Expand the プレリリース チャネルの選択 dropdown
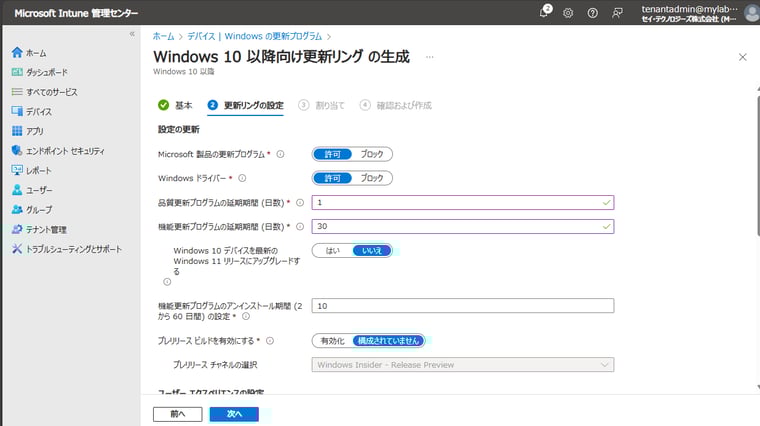 (463, 365)
